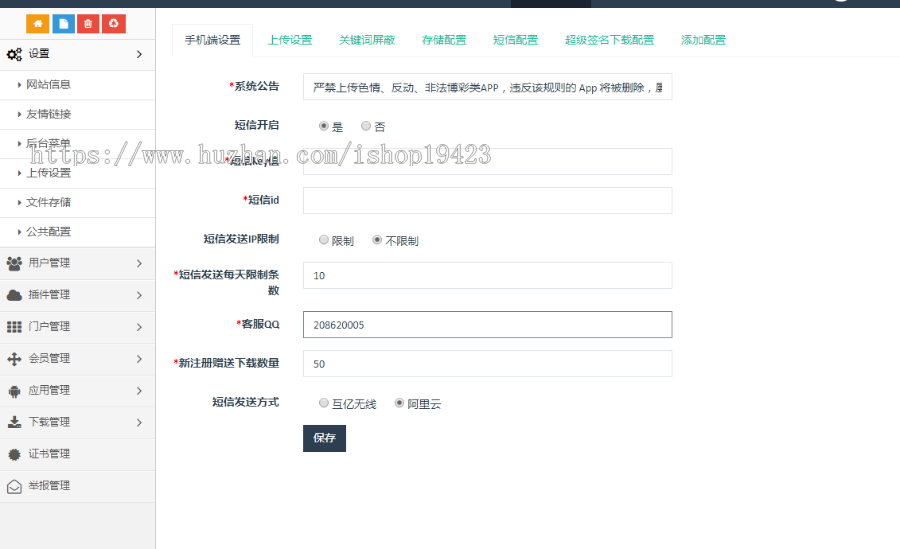
Task: Click the download icon beside 下载管理
Action: point(14,422)
